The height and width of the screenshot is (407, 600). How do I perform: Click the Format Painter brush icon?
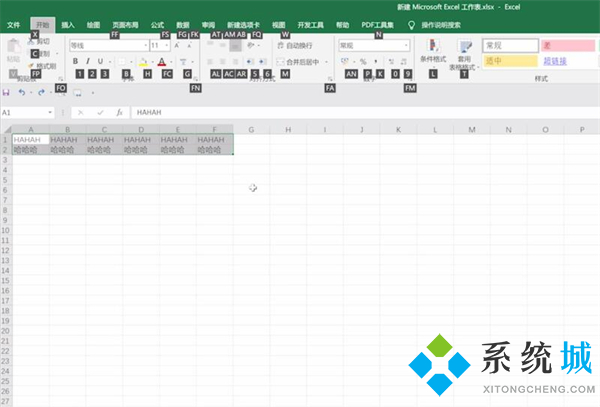31,66
